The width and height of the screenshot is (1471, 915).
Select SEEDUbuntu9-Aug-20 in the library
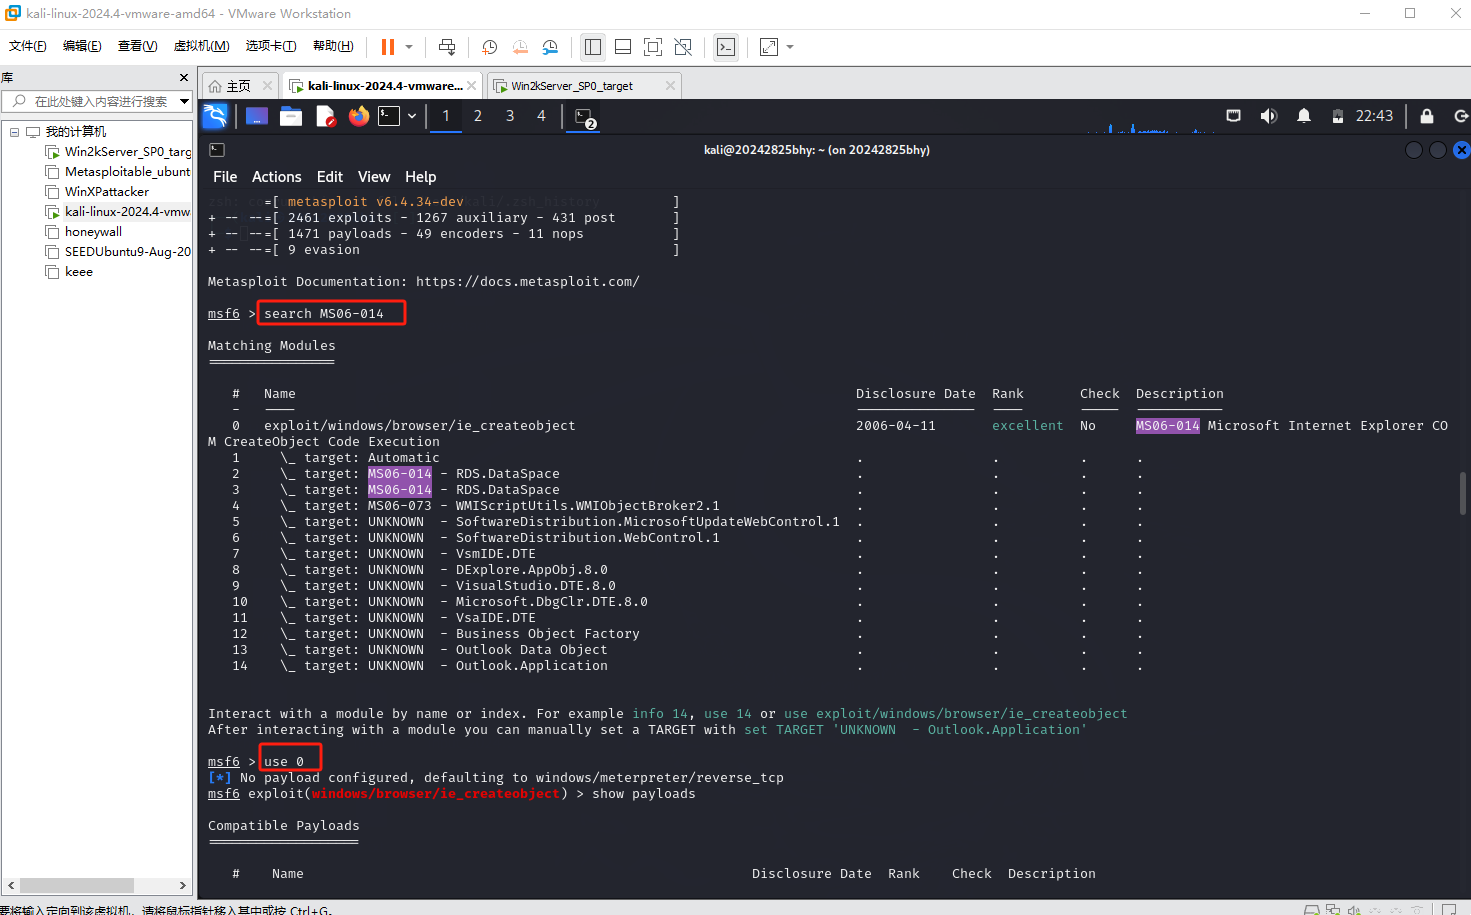118,252
